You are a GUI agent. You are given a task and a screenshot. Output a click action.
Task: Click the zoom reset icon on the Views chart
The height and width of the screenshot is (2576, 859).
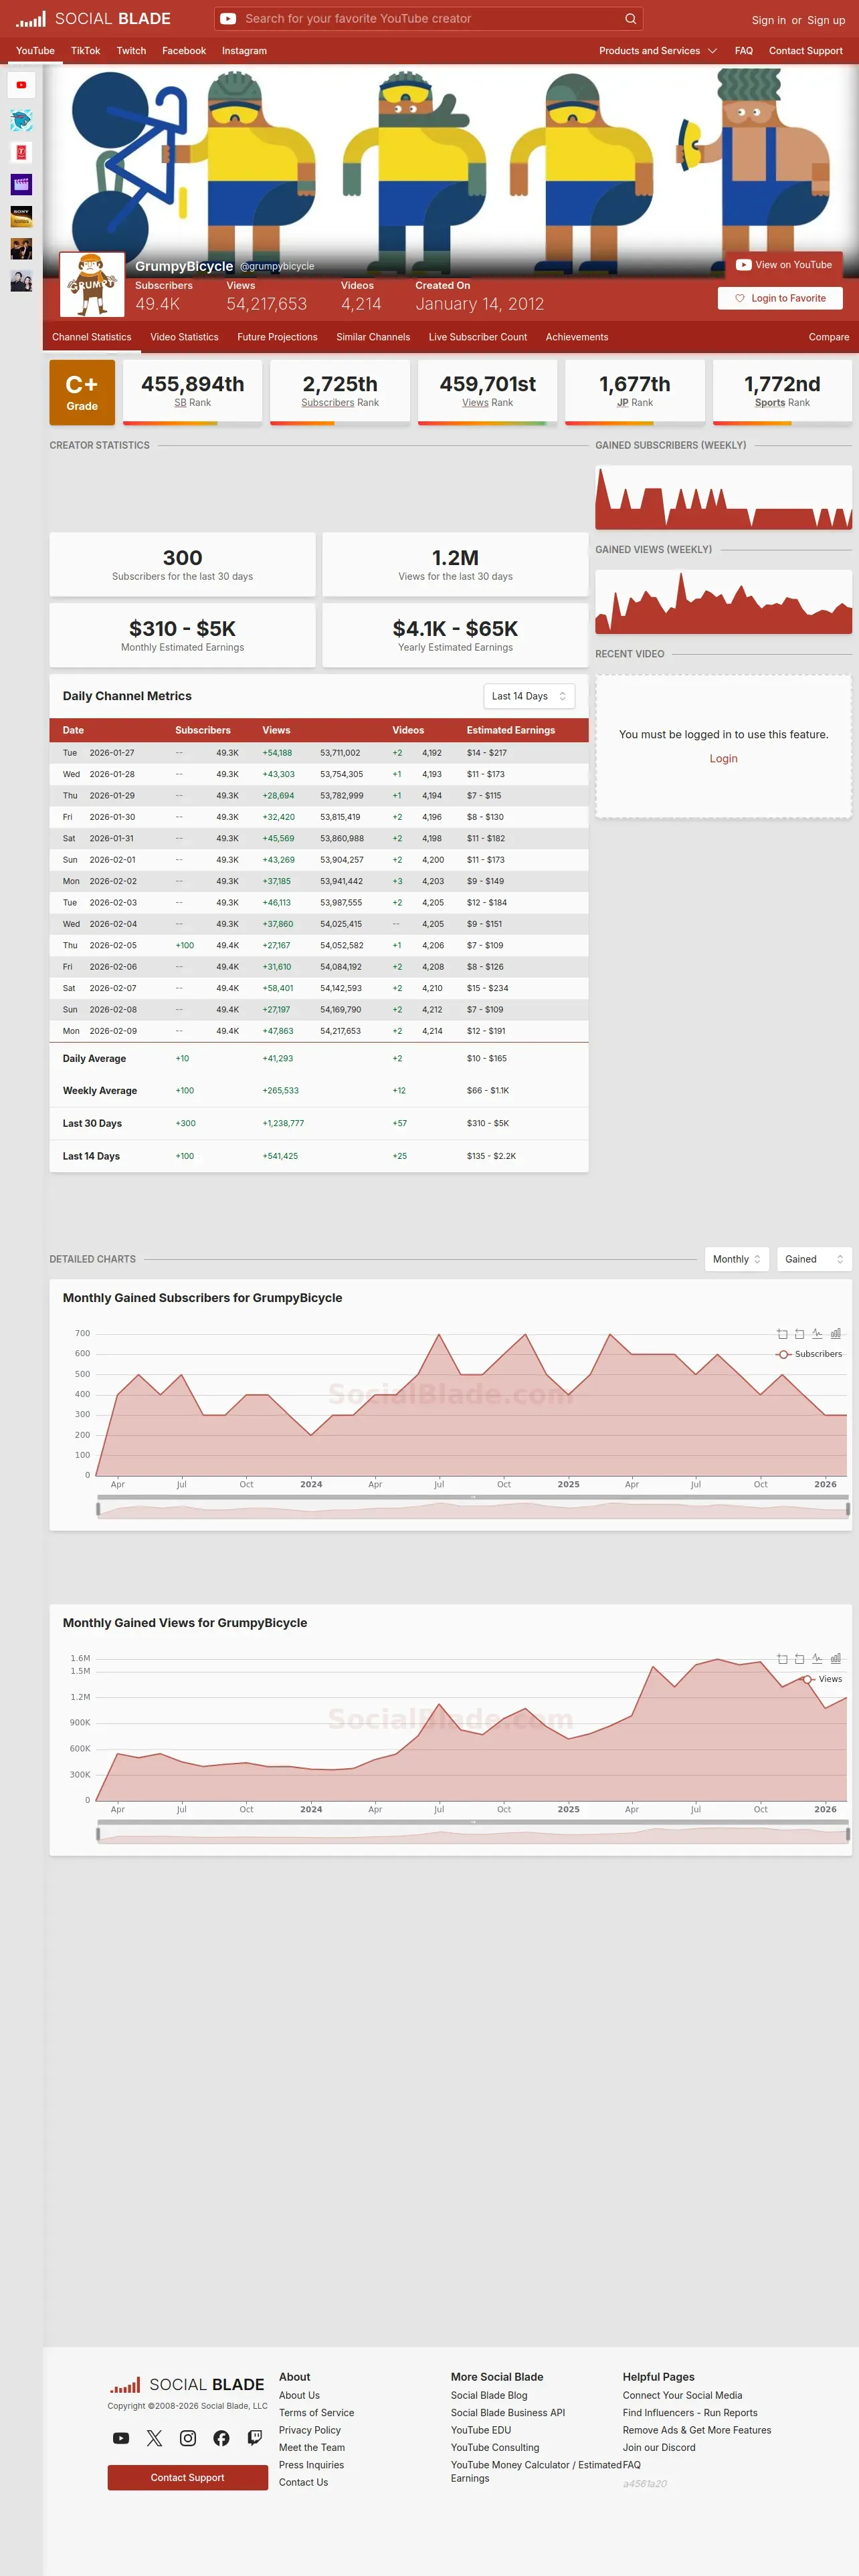[x=799, y=1659]
